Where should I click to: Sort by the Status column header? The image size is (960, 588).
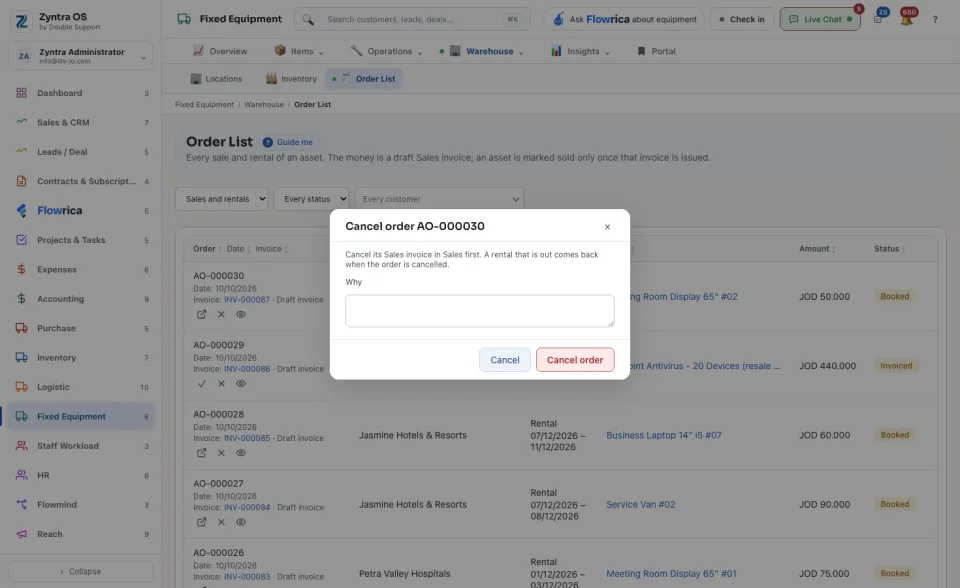[x=890, y=249]
